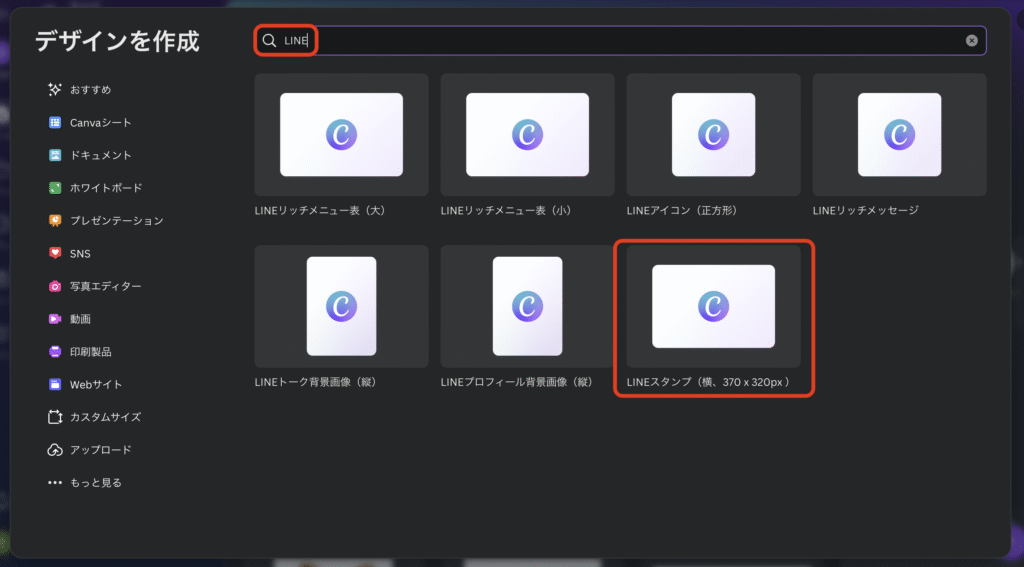Image resolution: width=1024 pixels, height=567 pixels.
Task: Click the おすすめ sparkle icon
Action: tap(55, 89)
